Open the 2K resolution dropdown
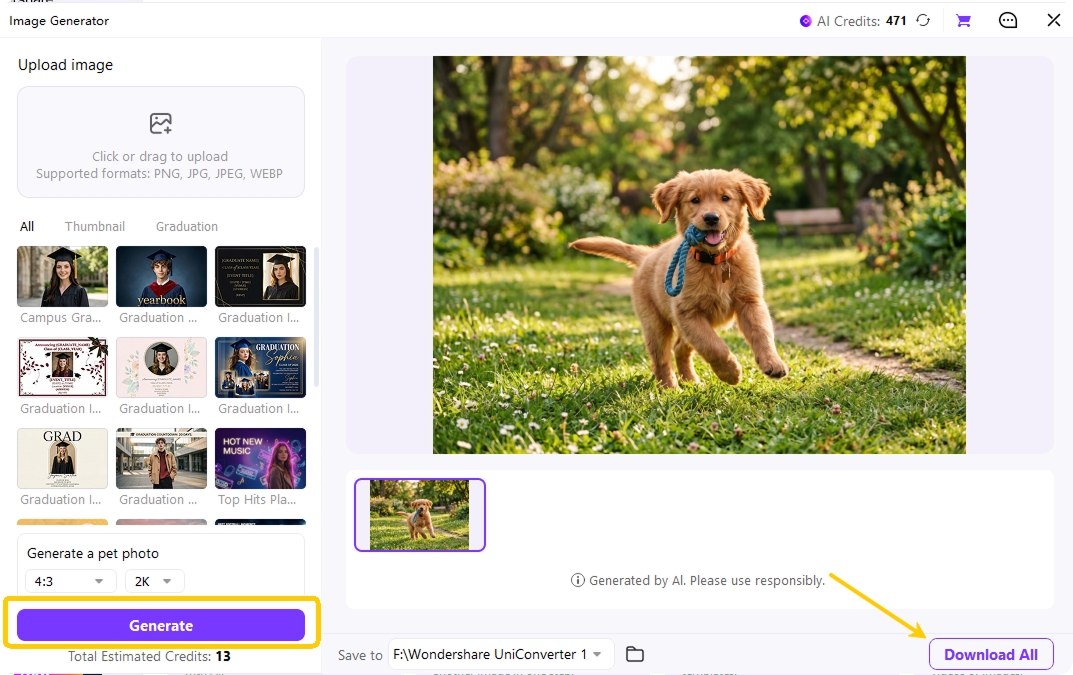 coord(155,581)
